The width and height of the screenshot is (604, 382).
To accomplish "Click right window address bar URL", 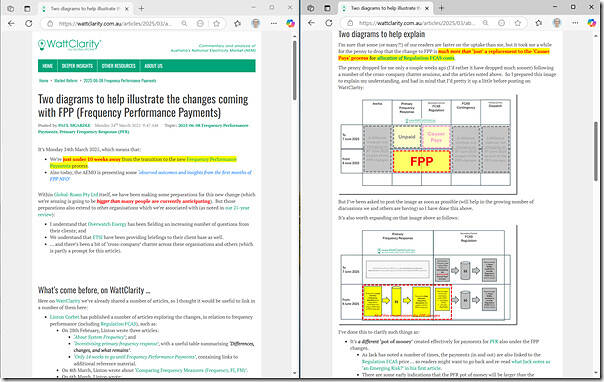I will 416,23.
